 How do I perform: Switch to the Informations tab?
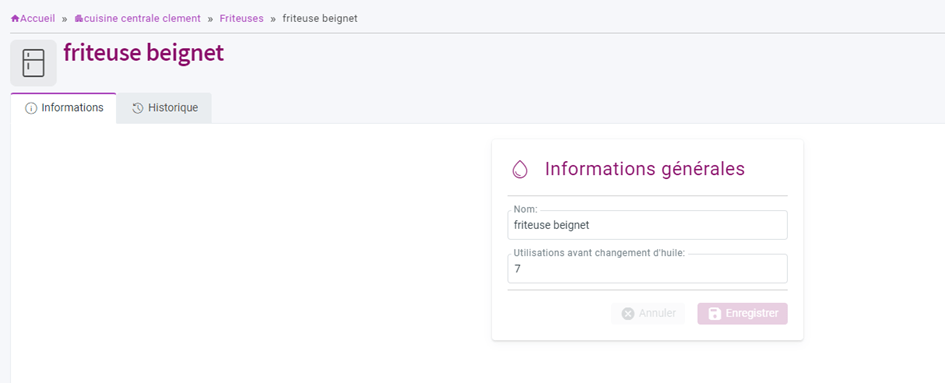click(64, 108)
